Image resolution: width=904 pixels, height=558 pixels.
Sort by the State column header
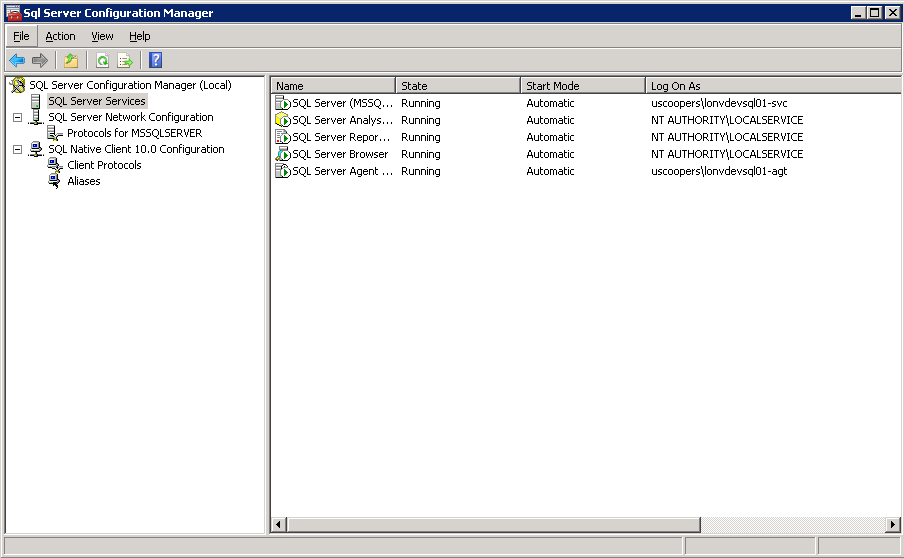458,86
